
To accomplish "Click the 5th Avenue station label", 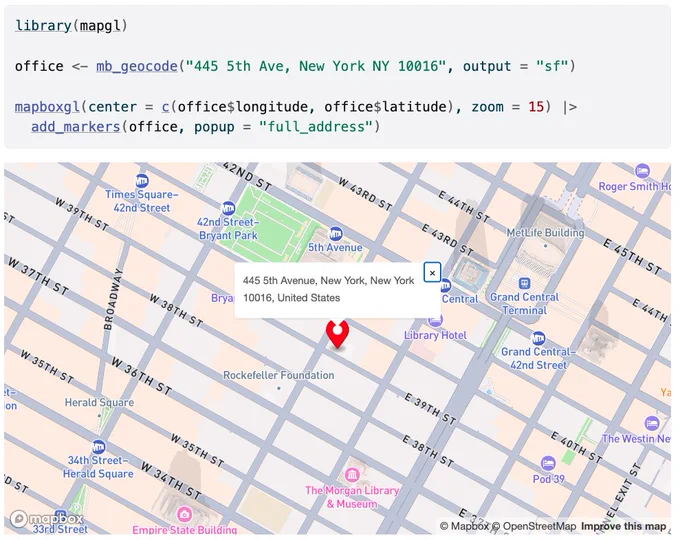I will pyautogui.click(x=335, y=247).
